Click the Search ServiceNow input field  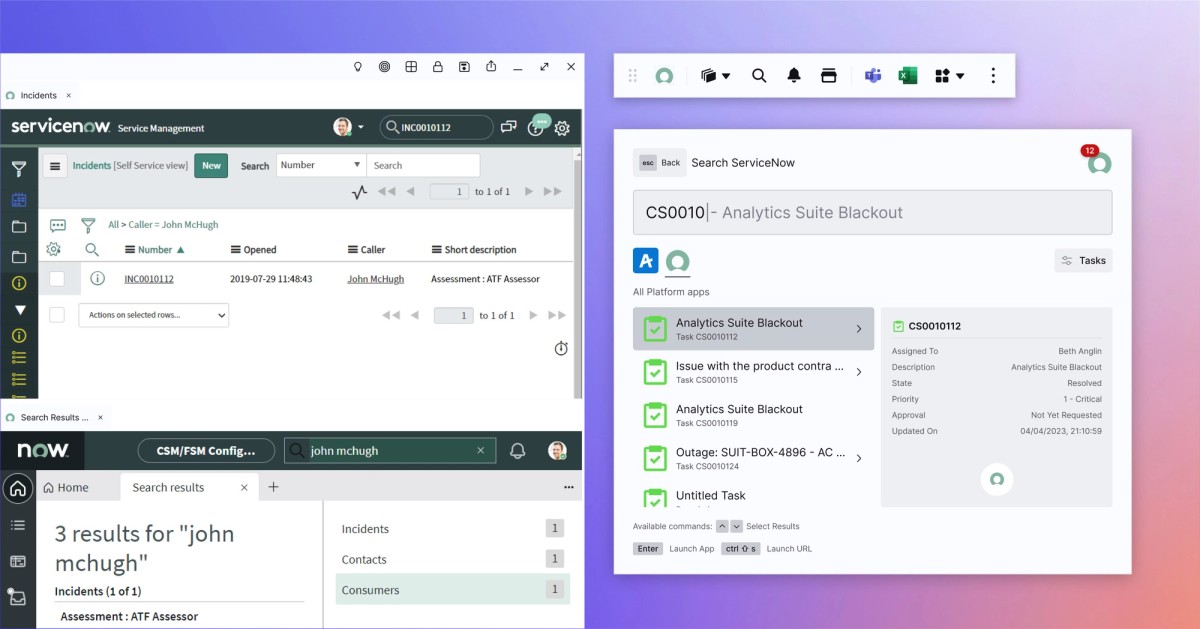coord(872,211)
